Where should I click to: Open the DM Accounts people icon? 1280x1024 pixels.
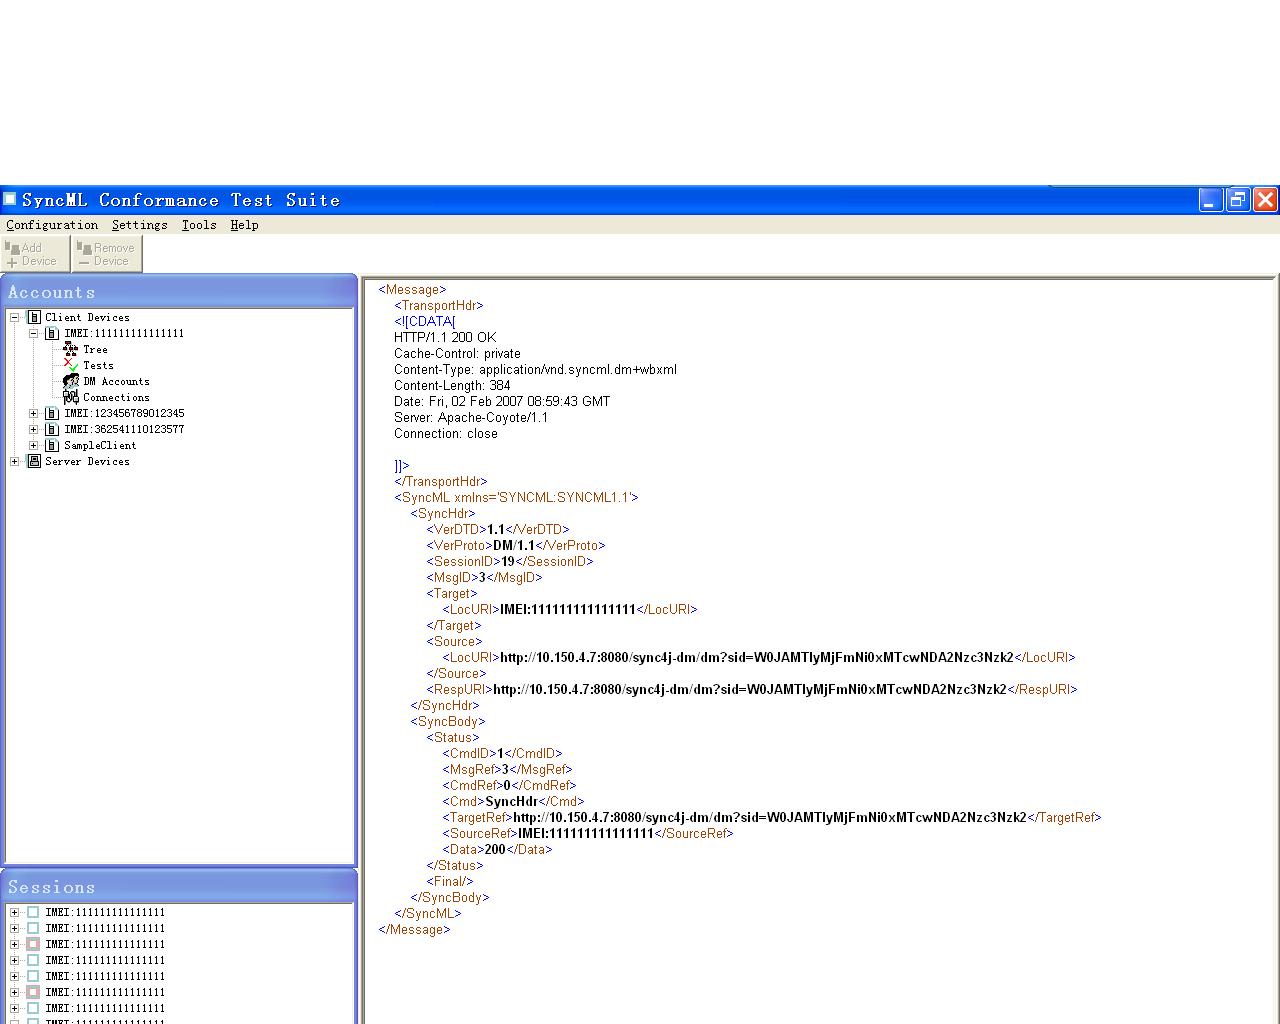click(x=71, y=381)
